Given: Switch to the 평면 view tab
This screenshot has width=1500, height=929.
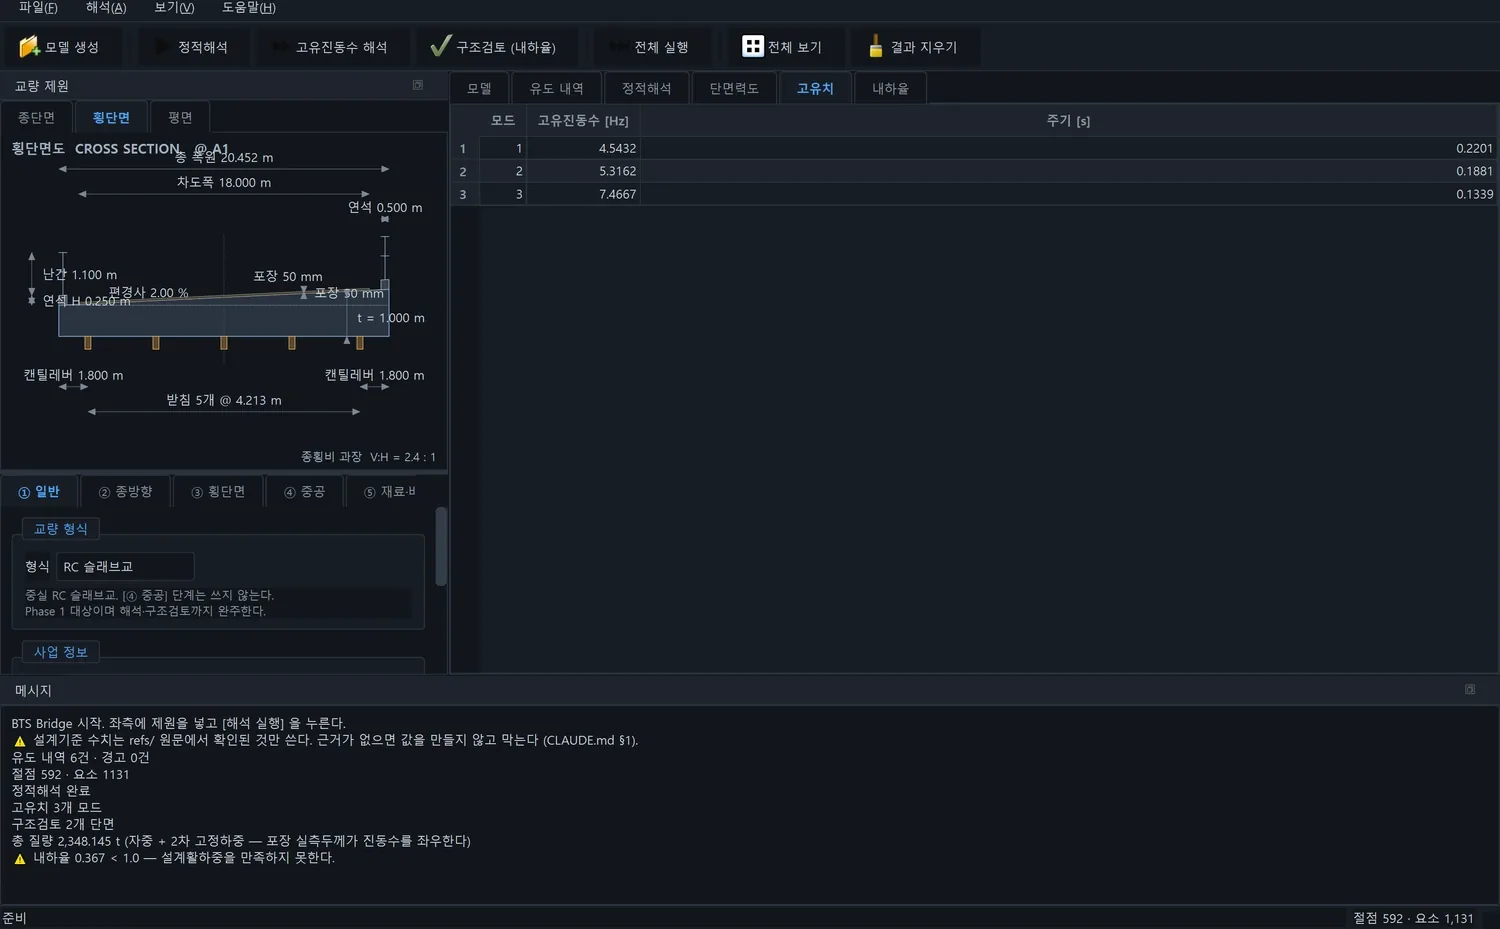Looking at the screenshot, I should click(x=180, y=117).
